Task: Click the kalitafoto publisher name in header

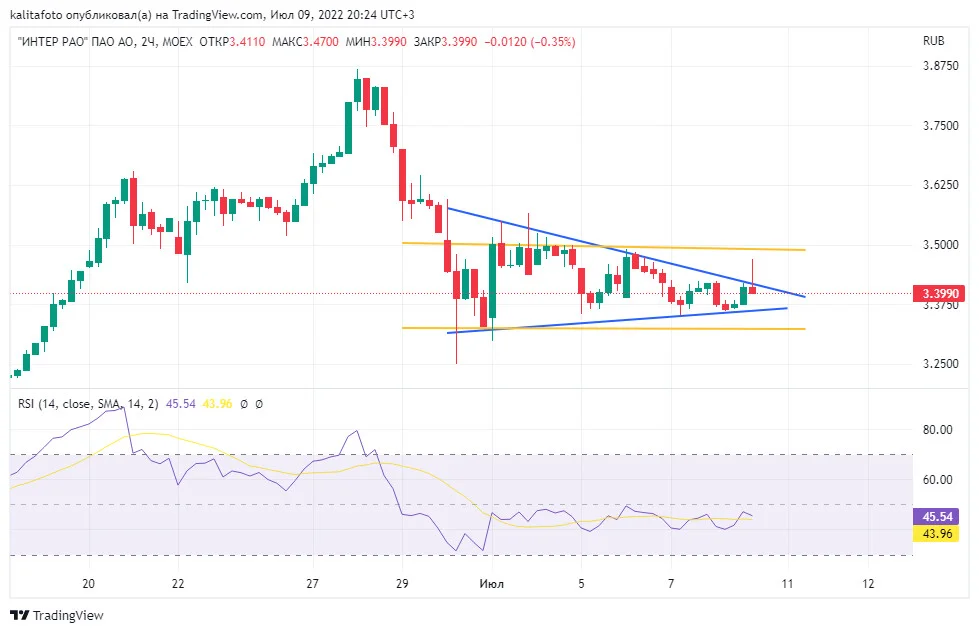Action: [x=36, y=14]
